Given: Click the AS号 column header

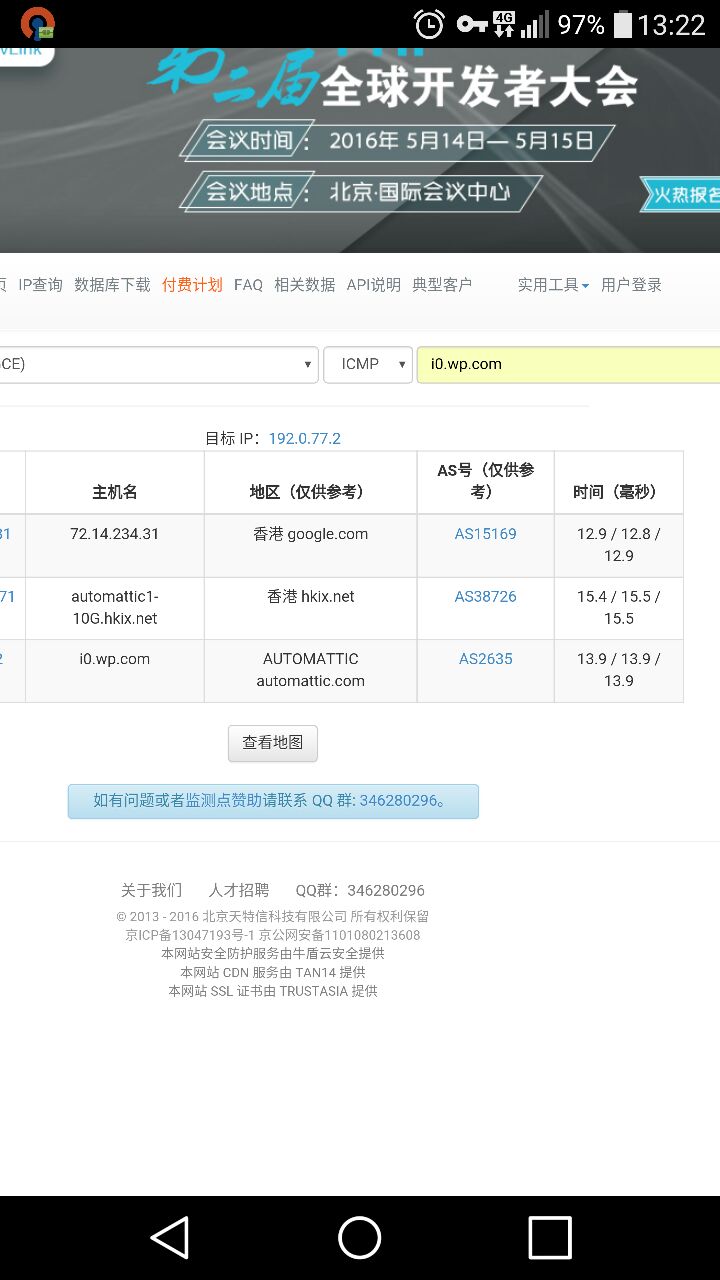Looking at the screenshot, I should (486, 483).
